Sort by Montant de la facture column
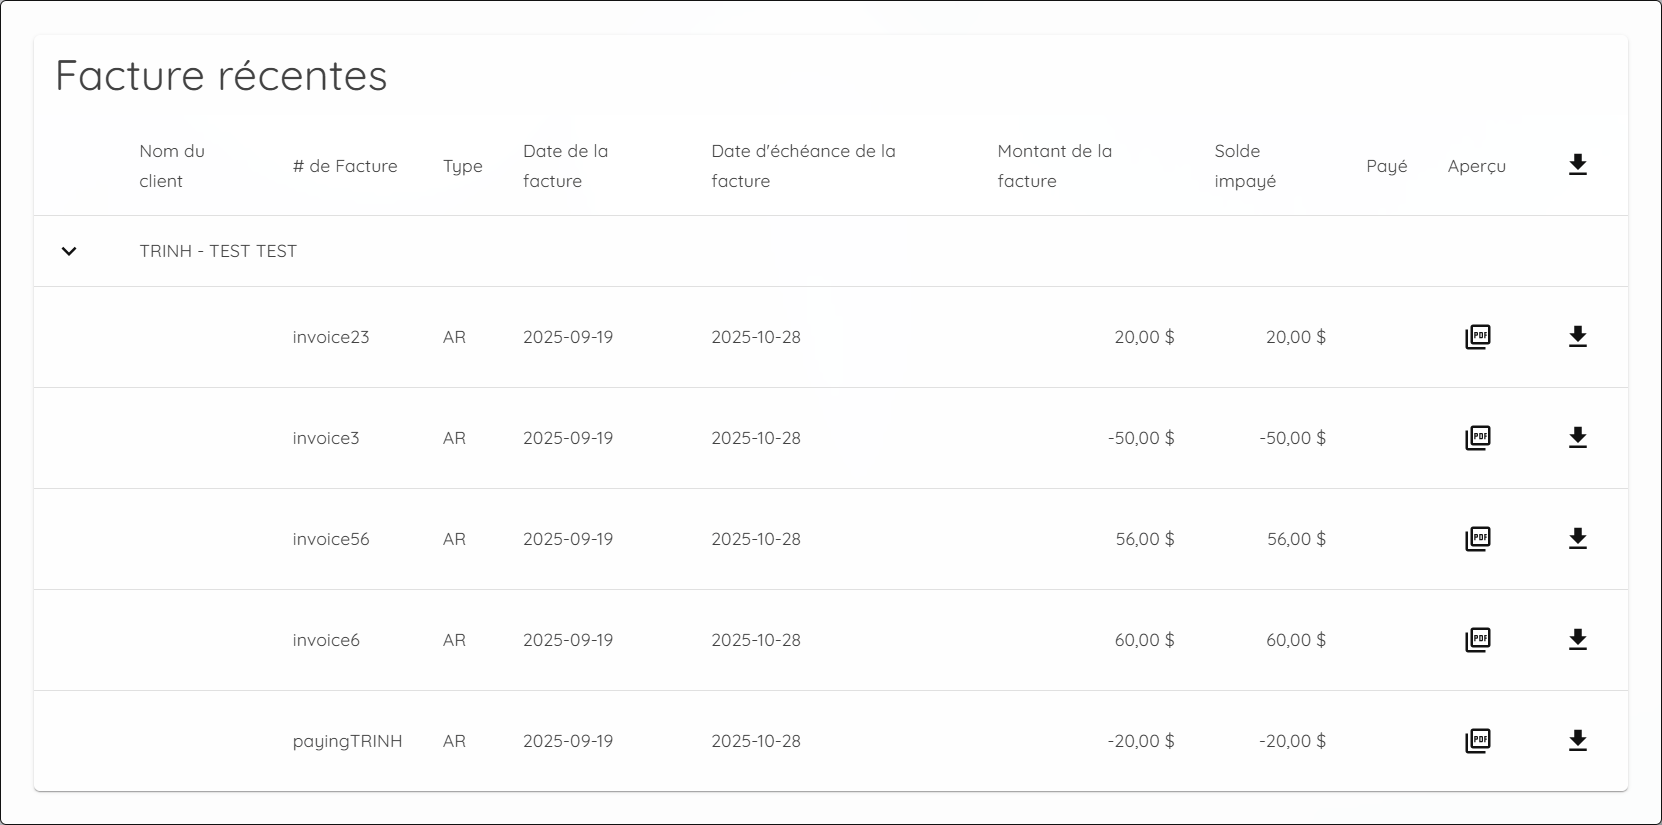The height and width of the screenshot is (825, 1662). (x=1054, y=166)
